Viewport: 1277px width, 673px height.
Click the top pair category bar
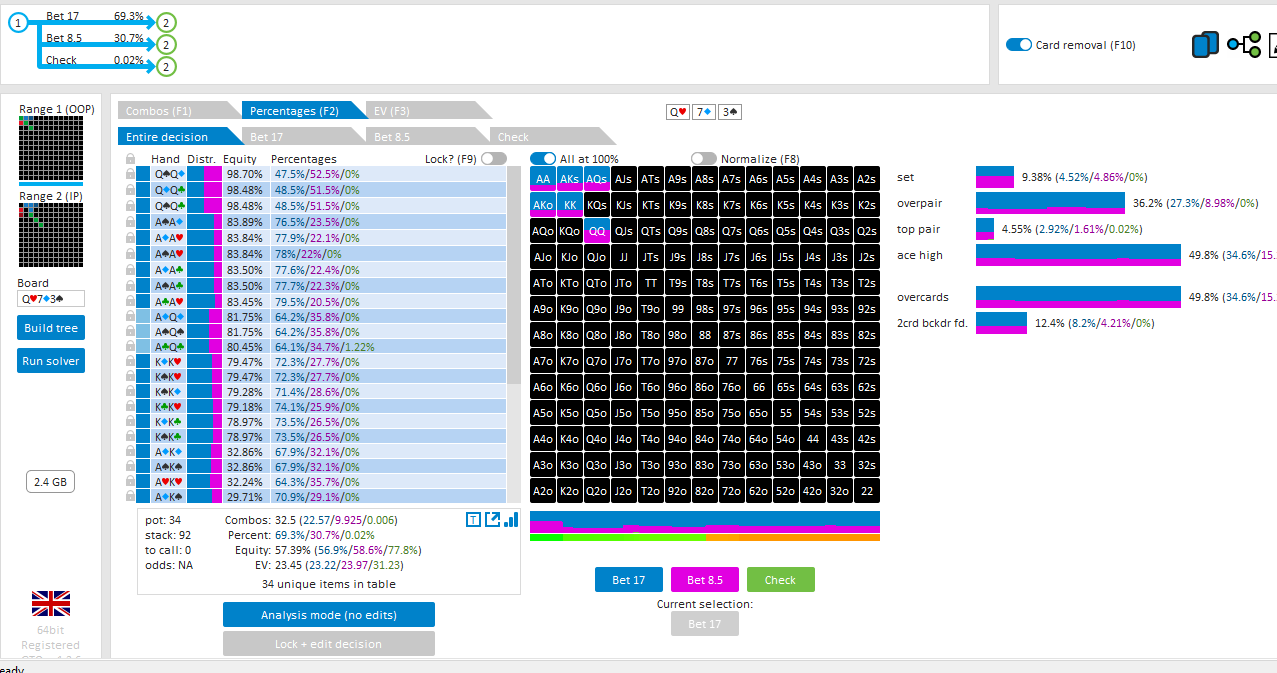coord(985,229)
